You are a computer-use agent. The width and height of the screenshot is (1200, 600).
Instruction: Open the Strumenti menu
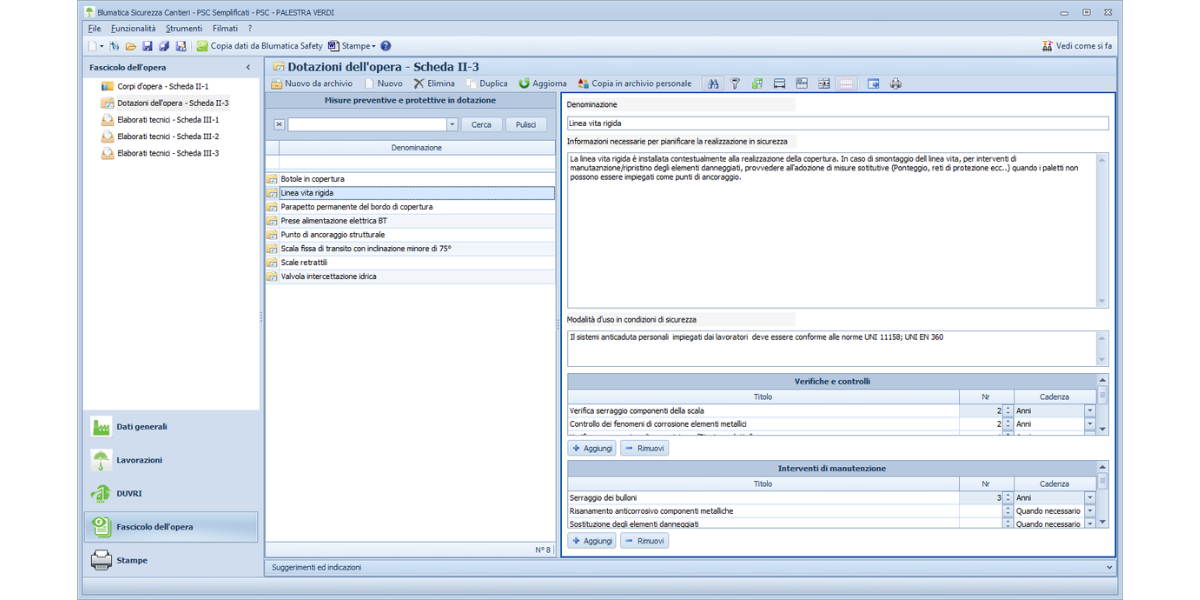pos(184,29)
